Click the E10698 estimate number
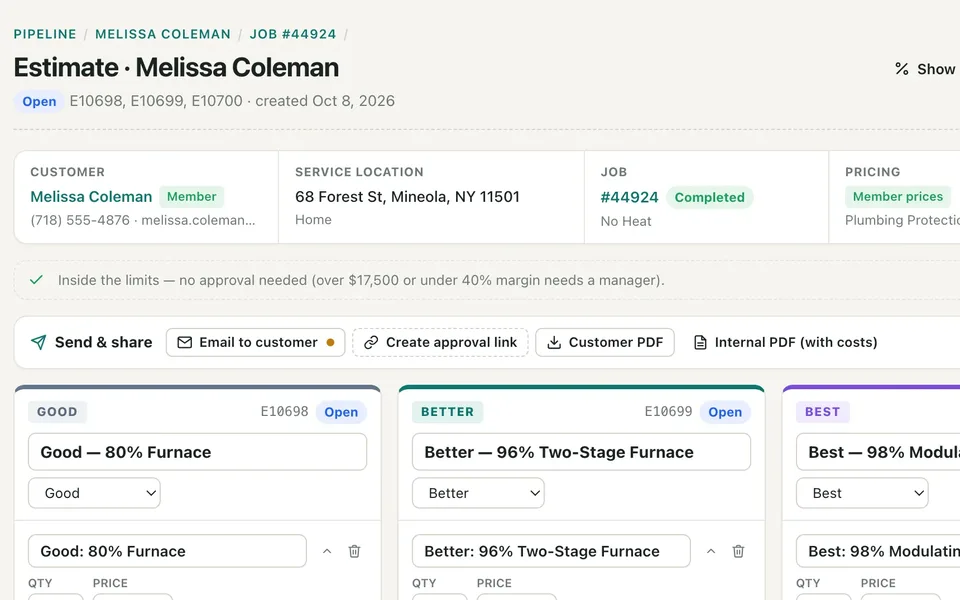960x600 pixels. [284, 411]
